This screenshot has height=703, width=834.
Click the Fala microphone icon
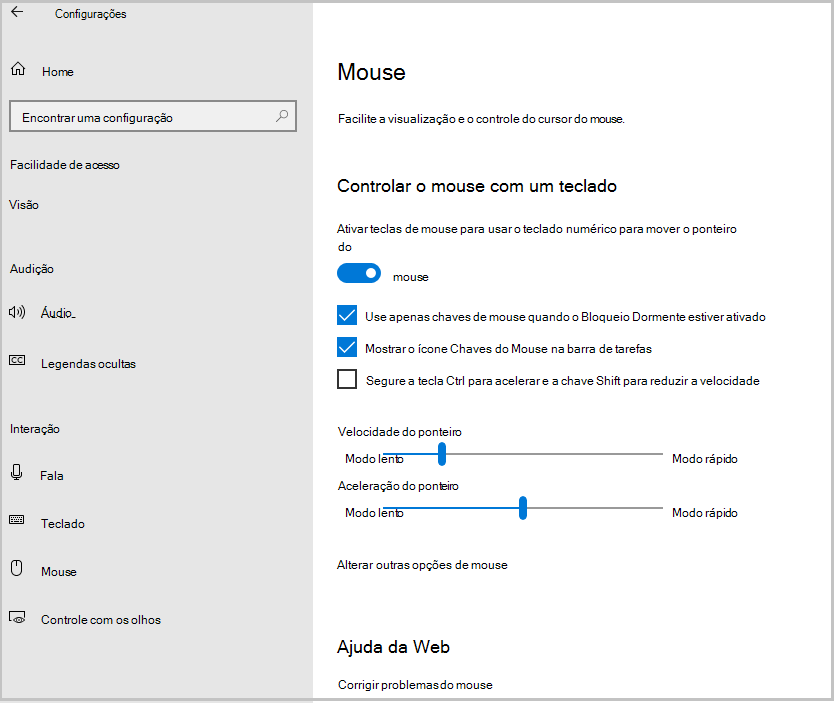tap(16, 472)
